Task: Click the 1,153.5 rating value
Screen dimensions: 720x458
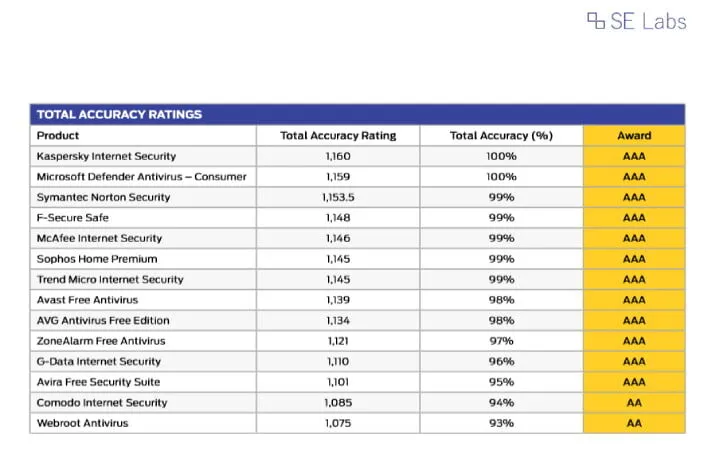Action: (338, 198)
